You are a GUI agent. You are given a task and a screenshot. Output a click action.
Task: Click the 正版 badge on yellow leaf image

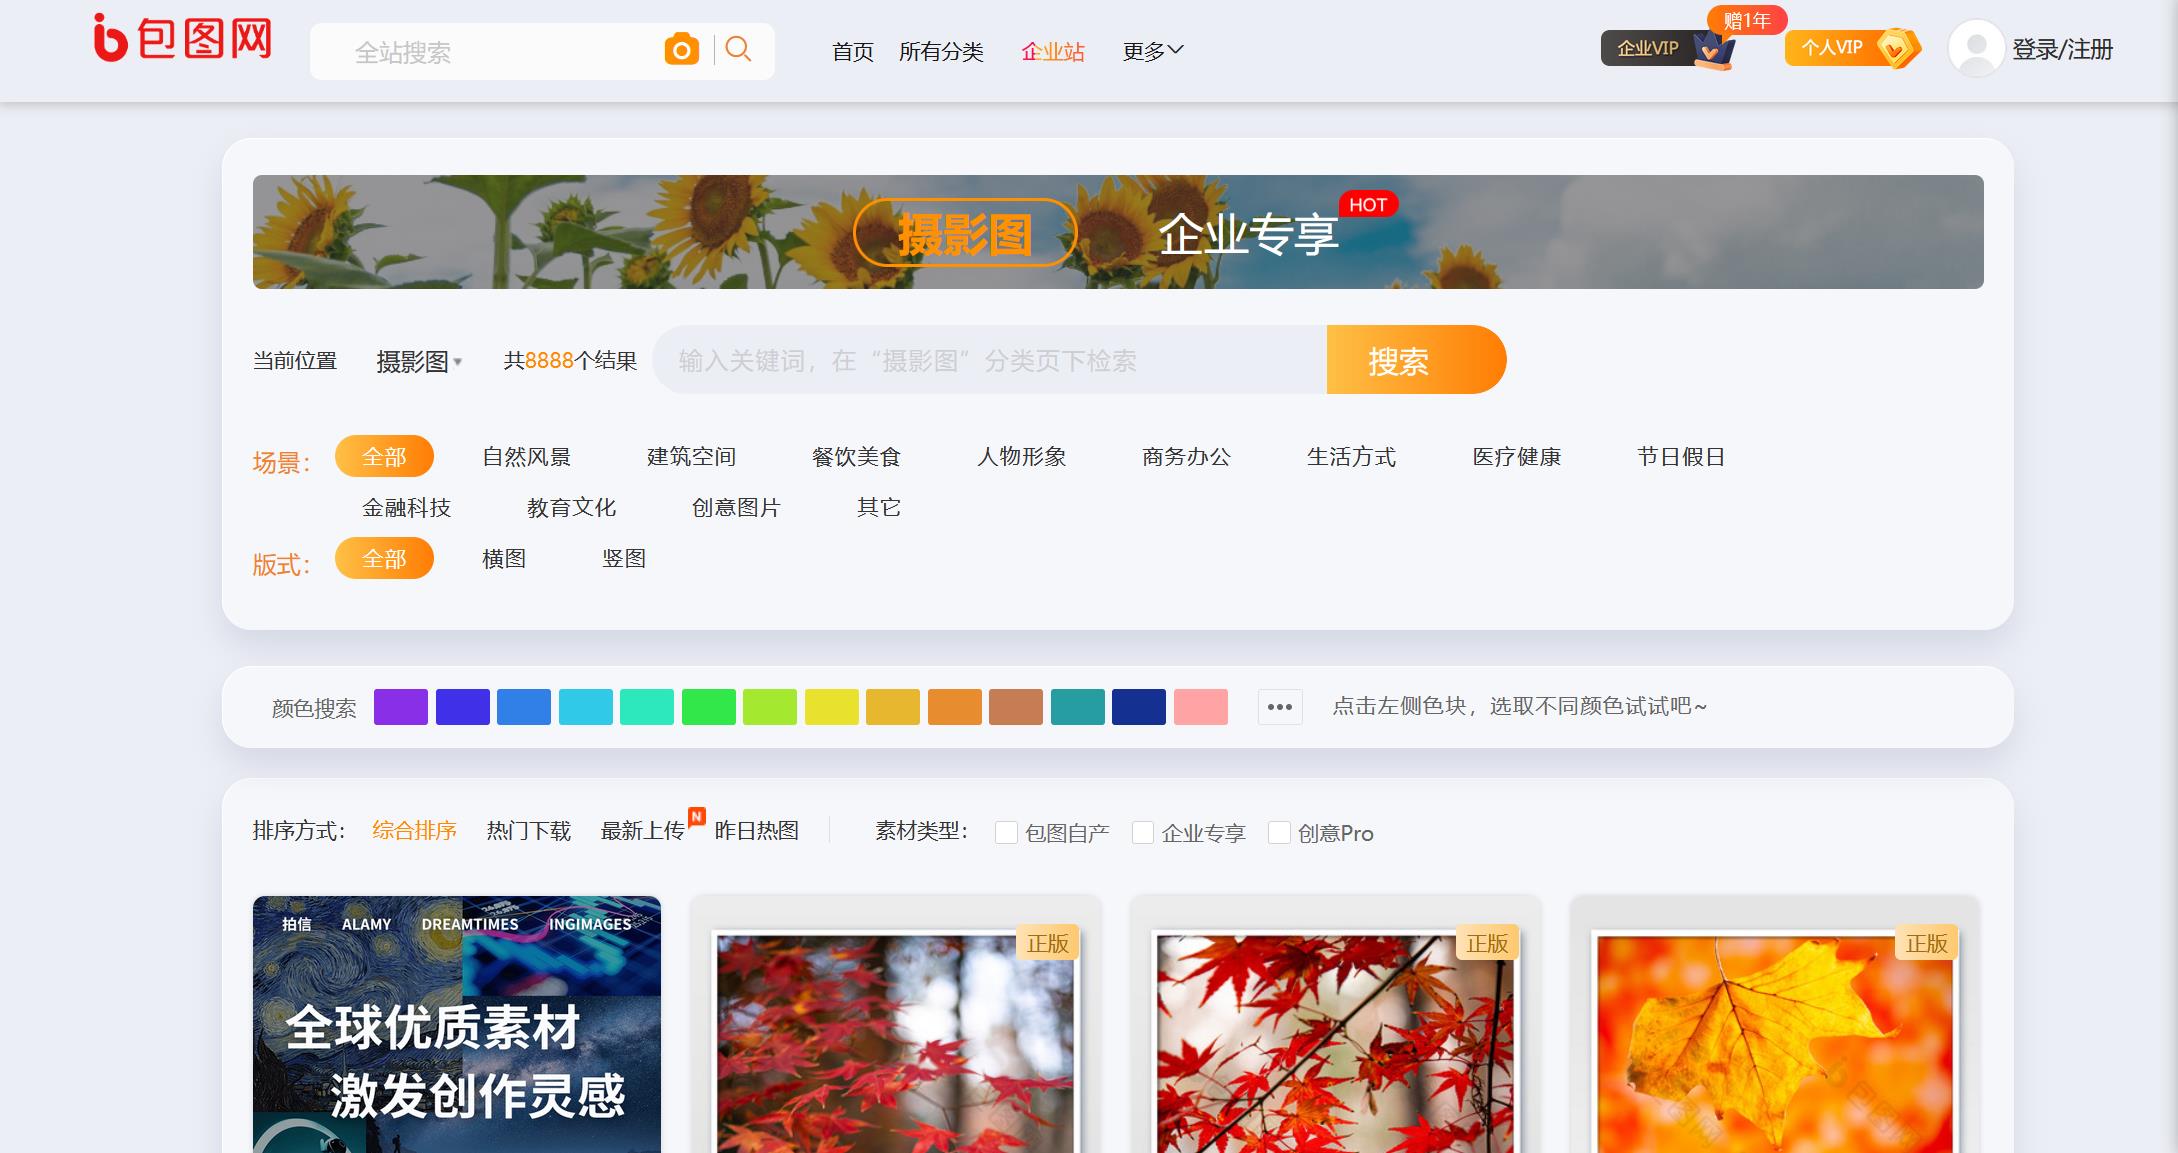click(x=1926, y=943)
